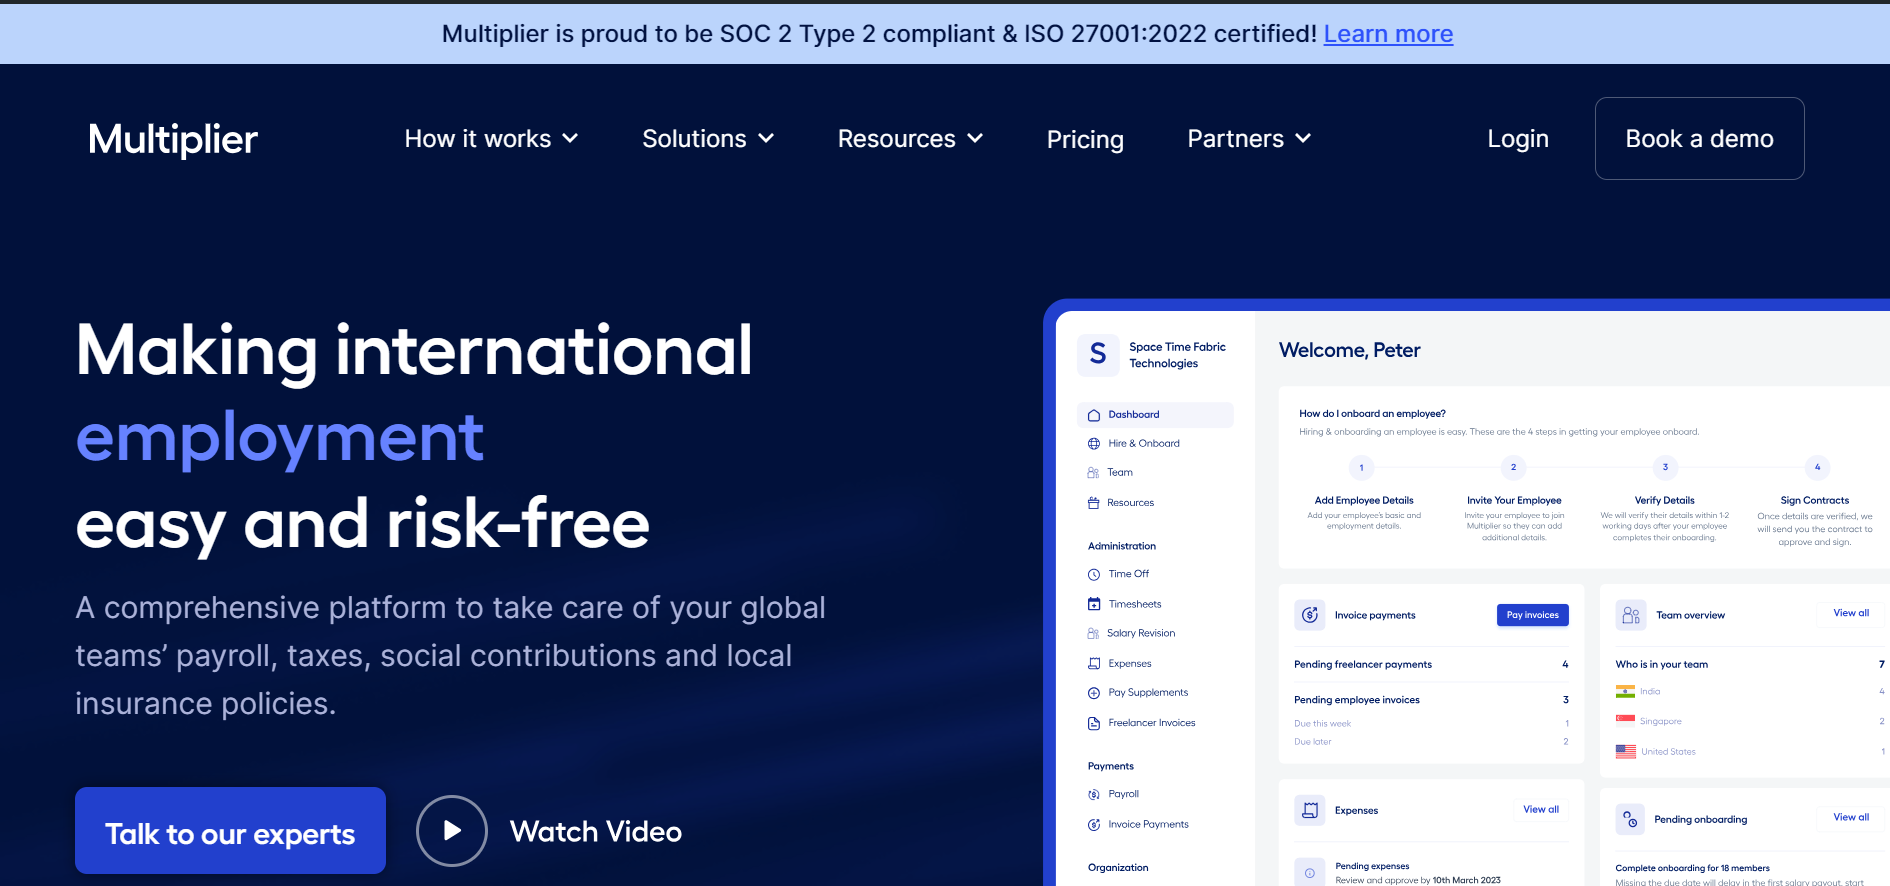The width and height of the screenshot is (1890, 886).
Task: Open Dashboard in the sidebar
Action: pyautogui.click(x=1155, y=415)
